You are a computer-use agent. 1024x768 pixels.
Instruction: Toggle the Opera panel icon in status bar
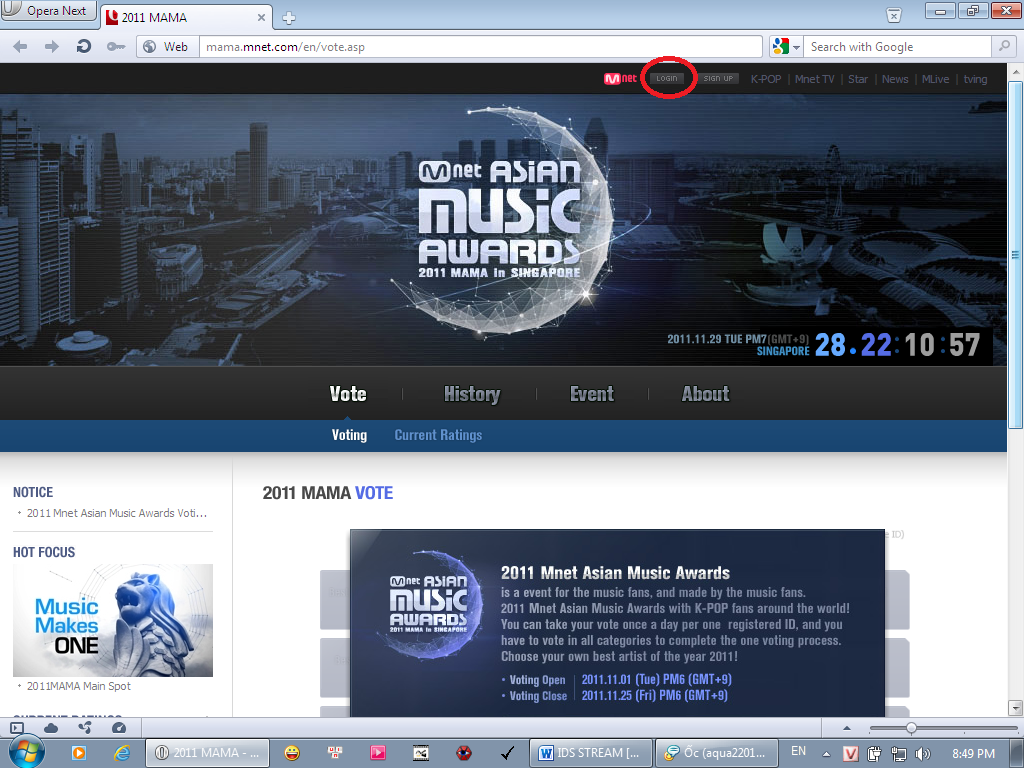18,728
